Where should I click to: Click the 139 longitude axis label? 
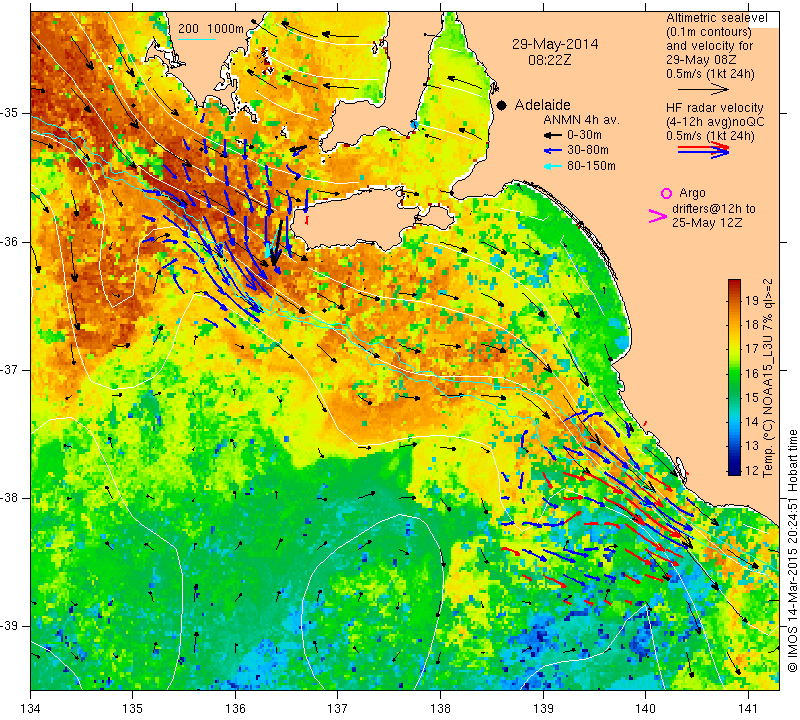click(x=543, y=709)
